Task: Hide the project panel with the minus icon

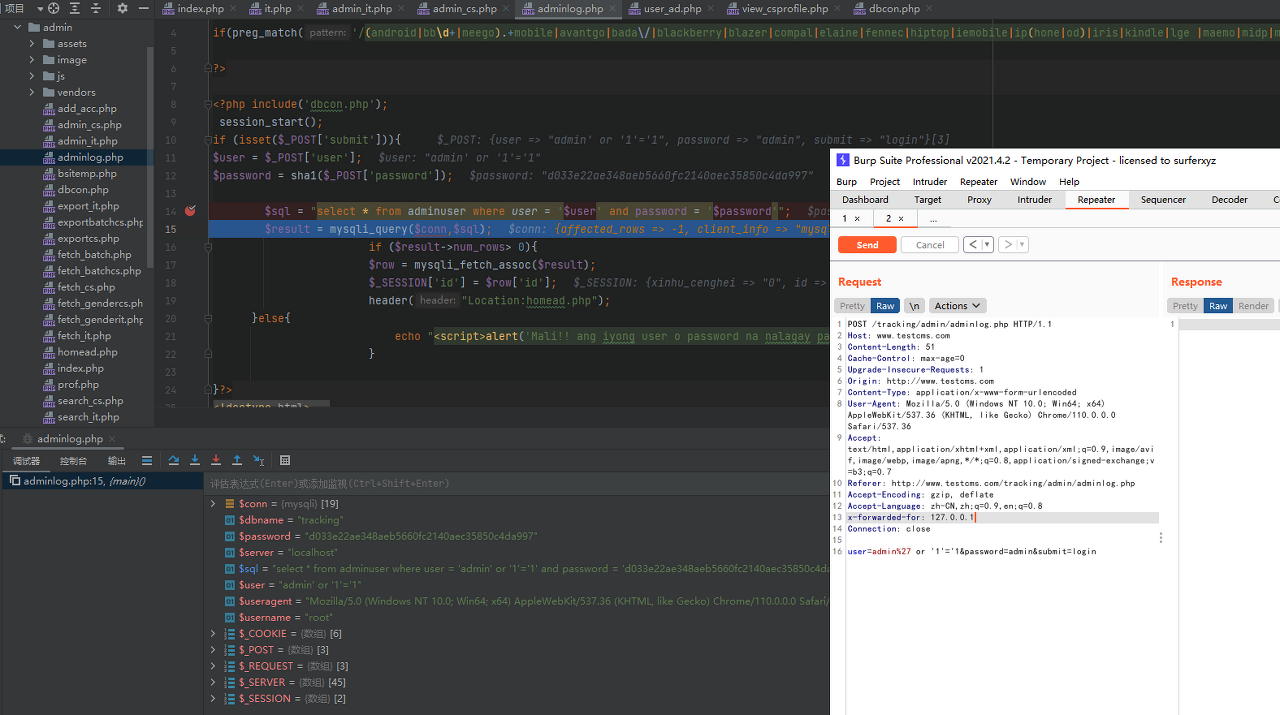Action: click(143, 8)
